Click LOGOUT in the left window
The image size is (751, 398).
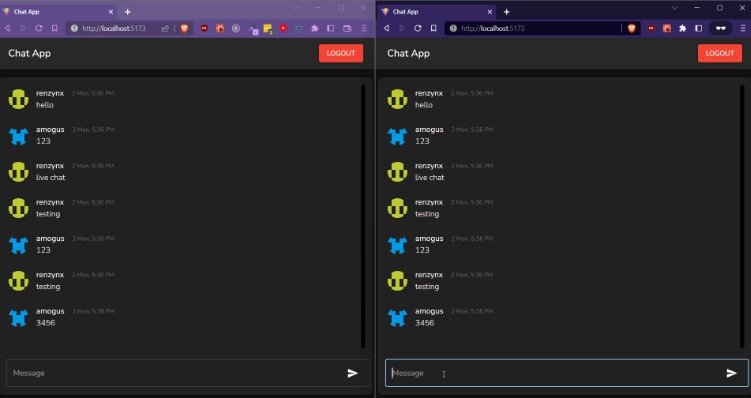tap(341, 53)
